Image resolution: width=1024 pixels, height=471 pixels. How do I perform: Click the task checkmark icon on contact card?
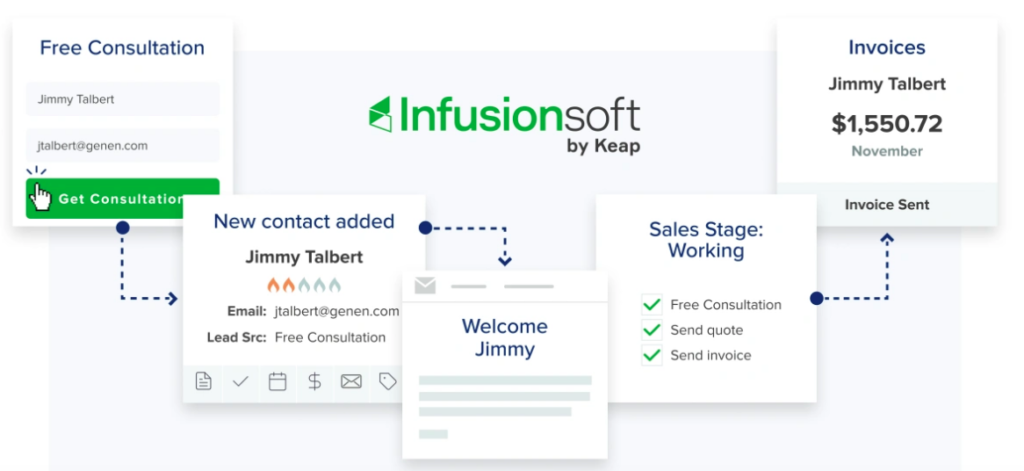[240, 381]
